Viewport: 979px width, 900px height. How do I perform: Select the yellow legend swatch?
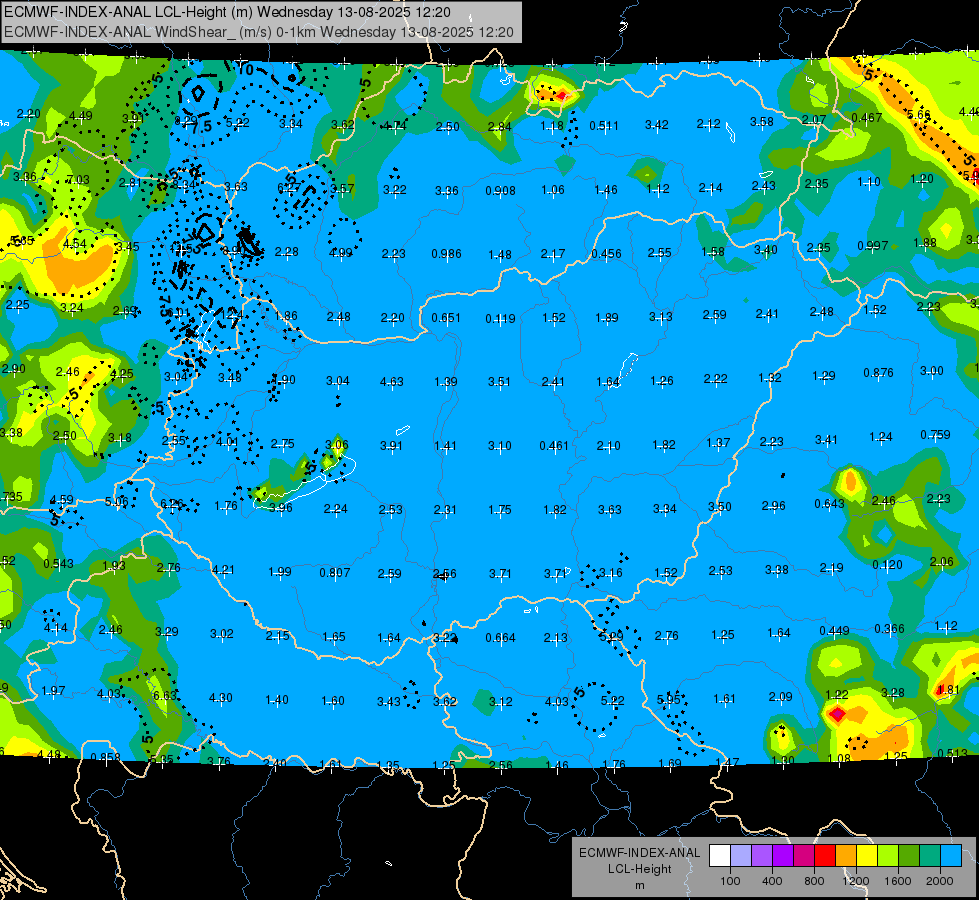[867, 855]
